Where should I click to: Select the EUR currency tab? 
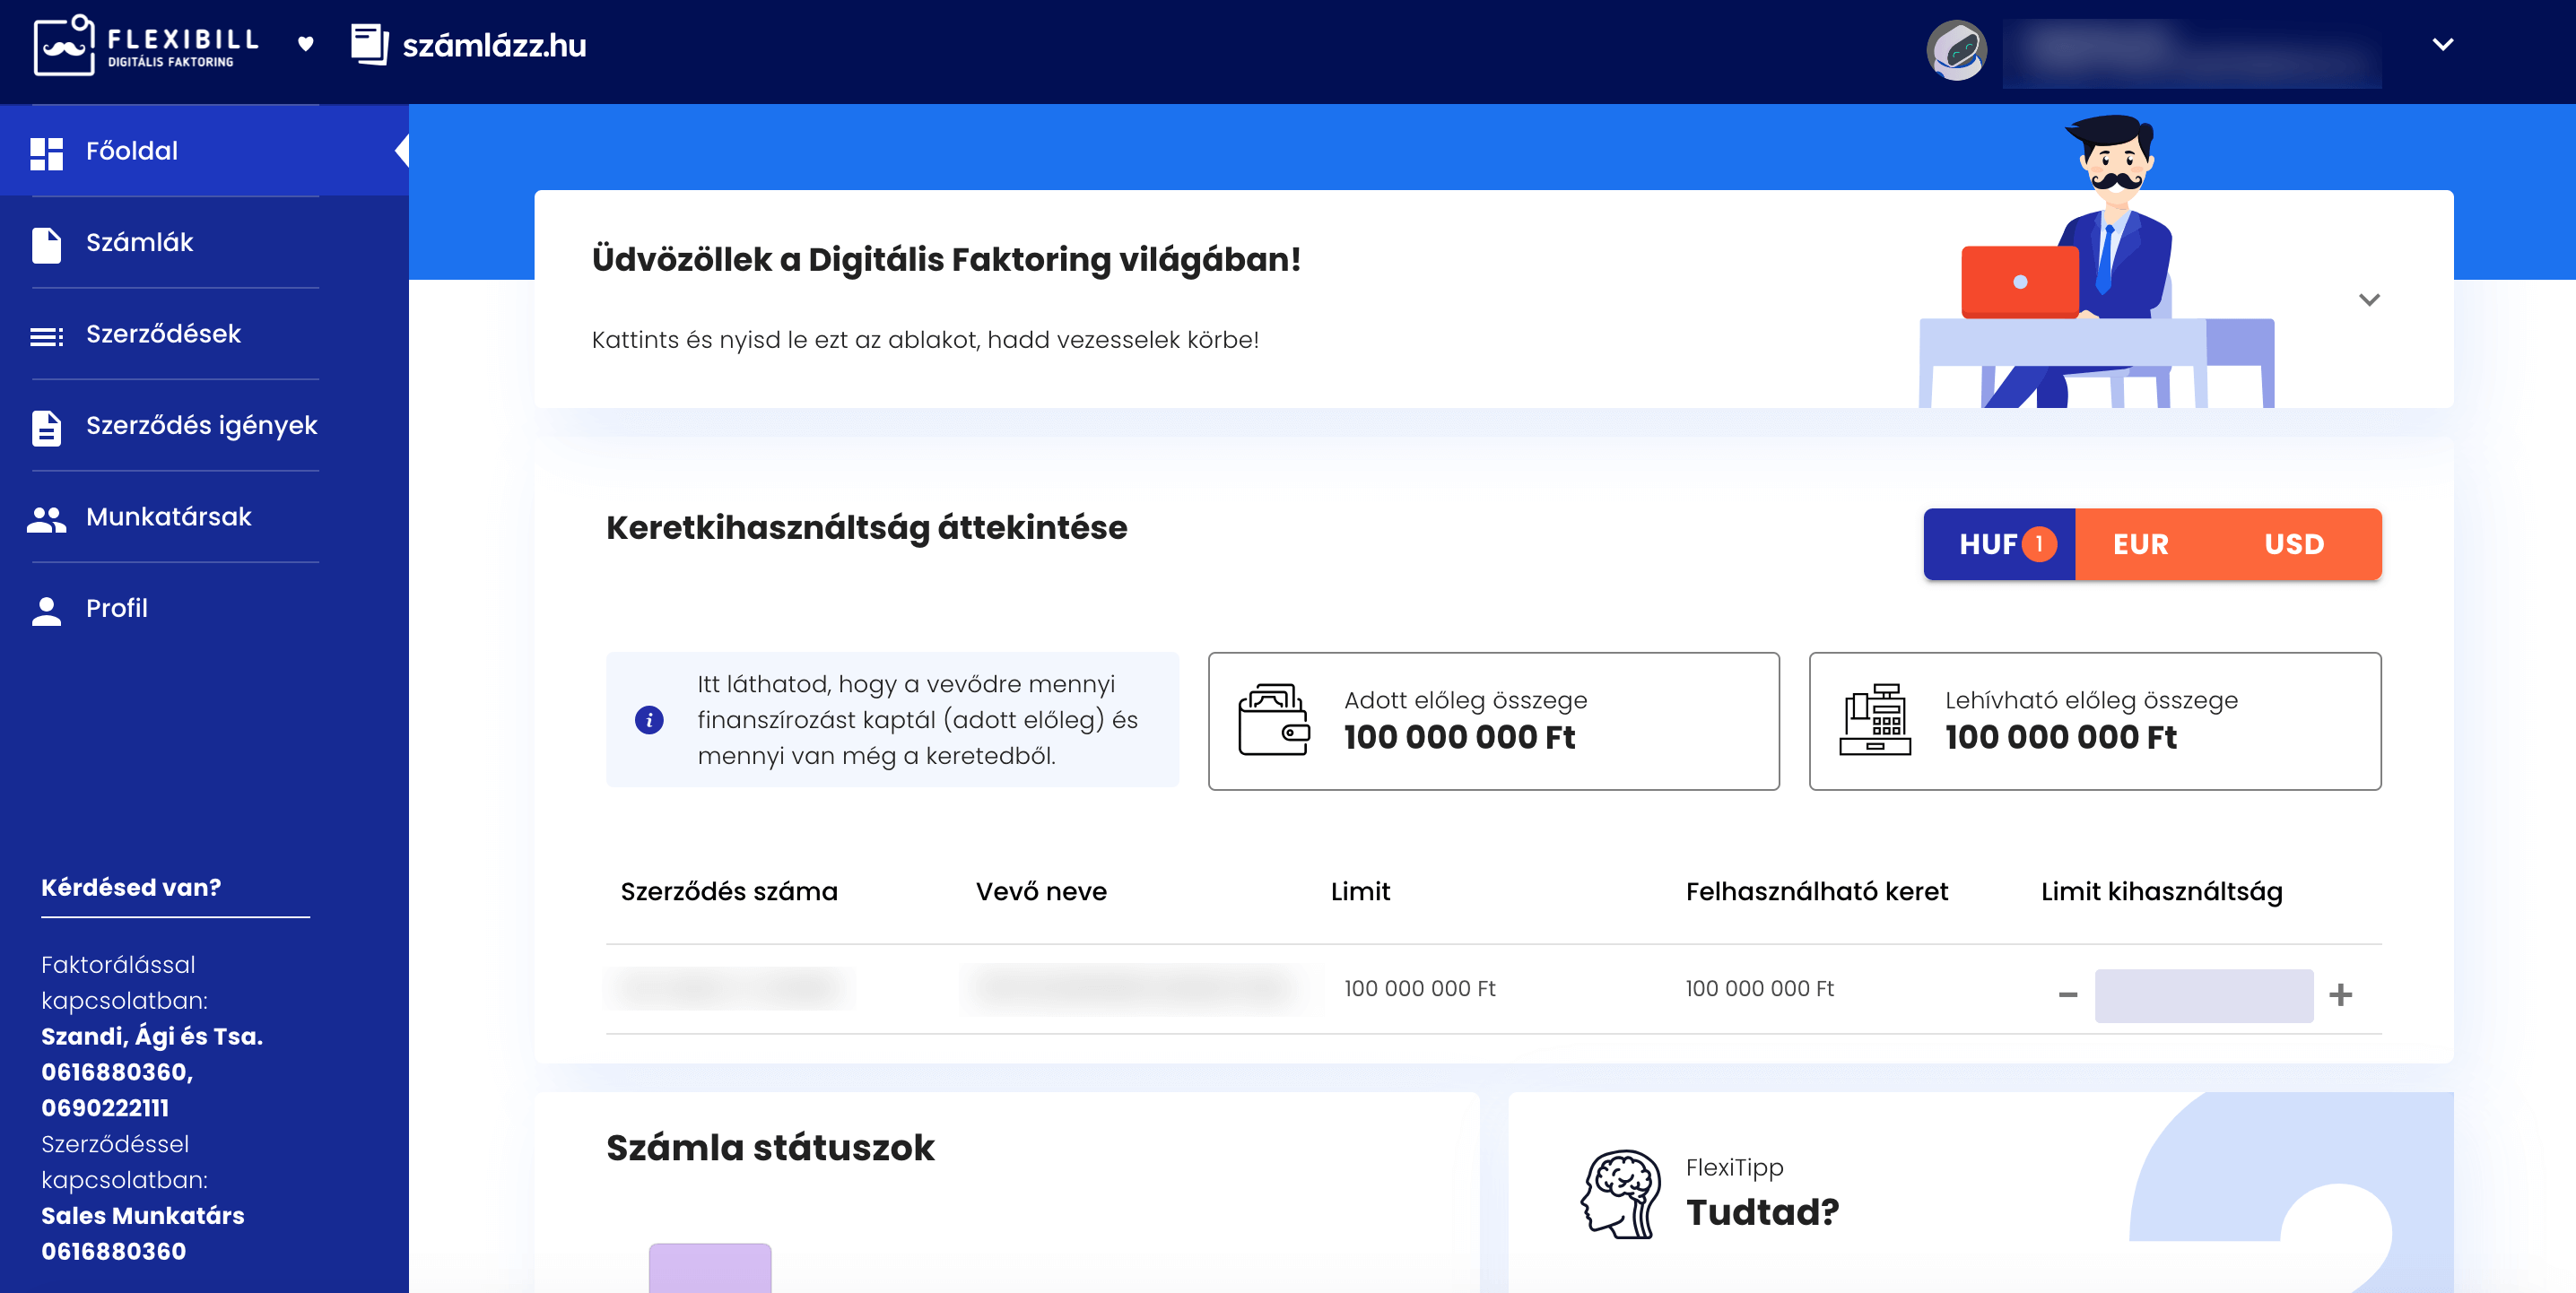[2140, 544]
